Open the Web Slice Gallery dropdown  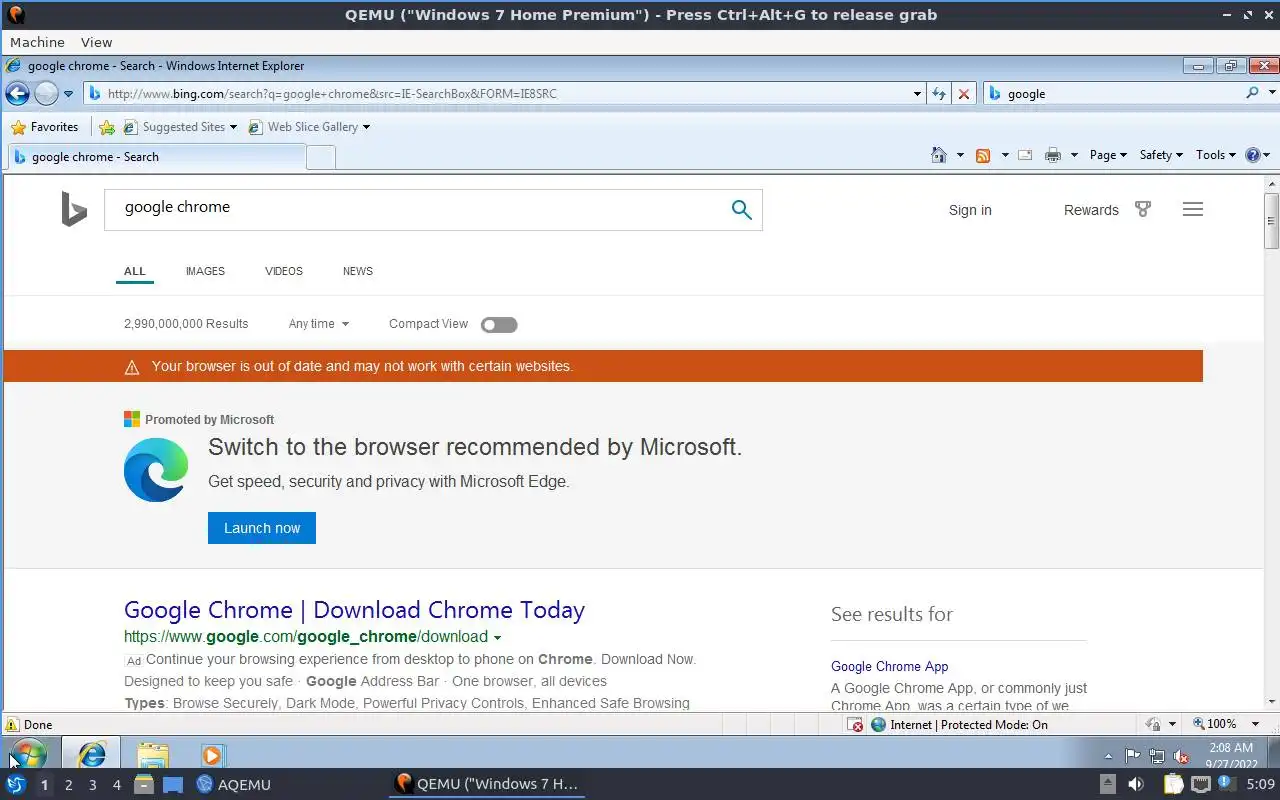pyautogui.click(x=309, y=127)
